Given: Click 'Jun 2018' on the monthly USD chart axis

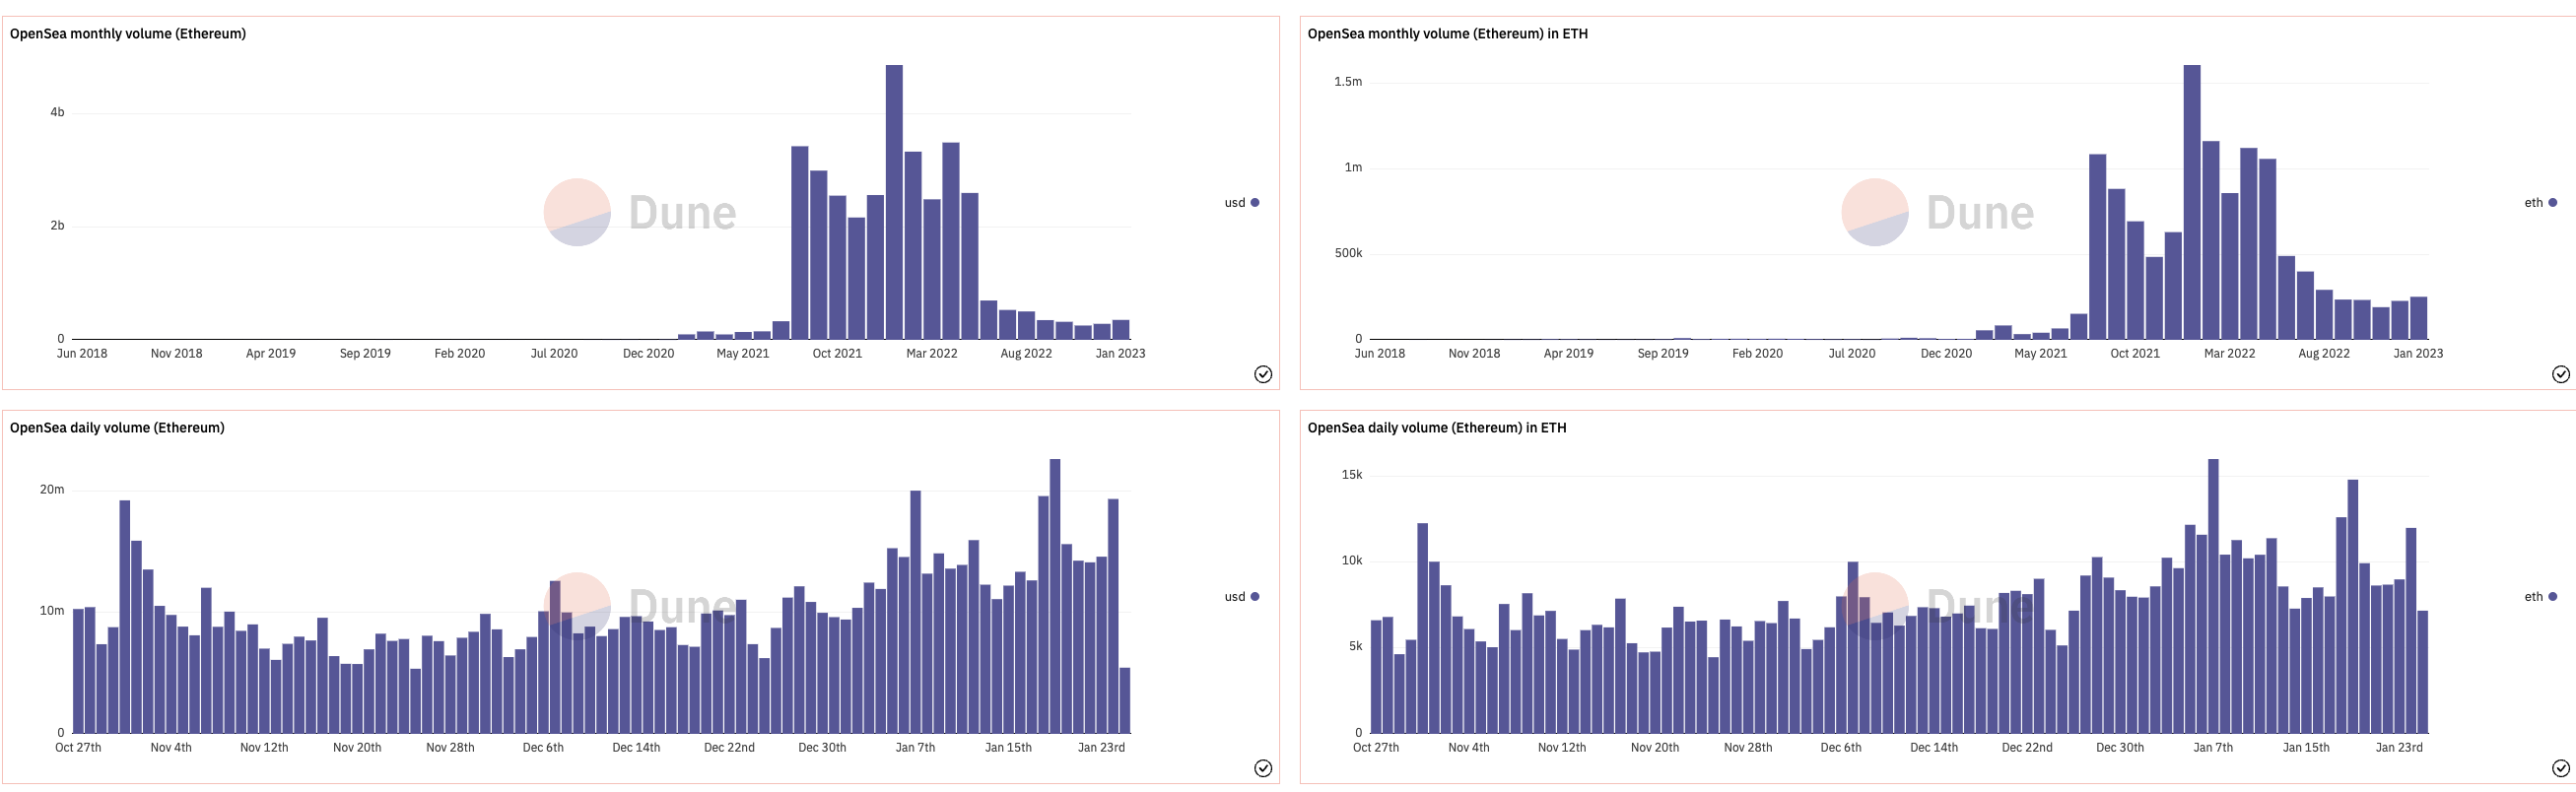Looking at the screenshot, I should [82, 354].
